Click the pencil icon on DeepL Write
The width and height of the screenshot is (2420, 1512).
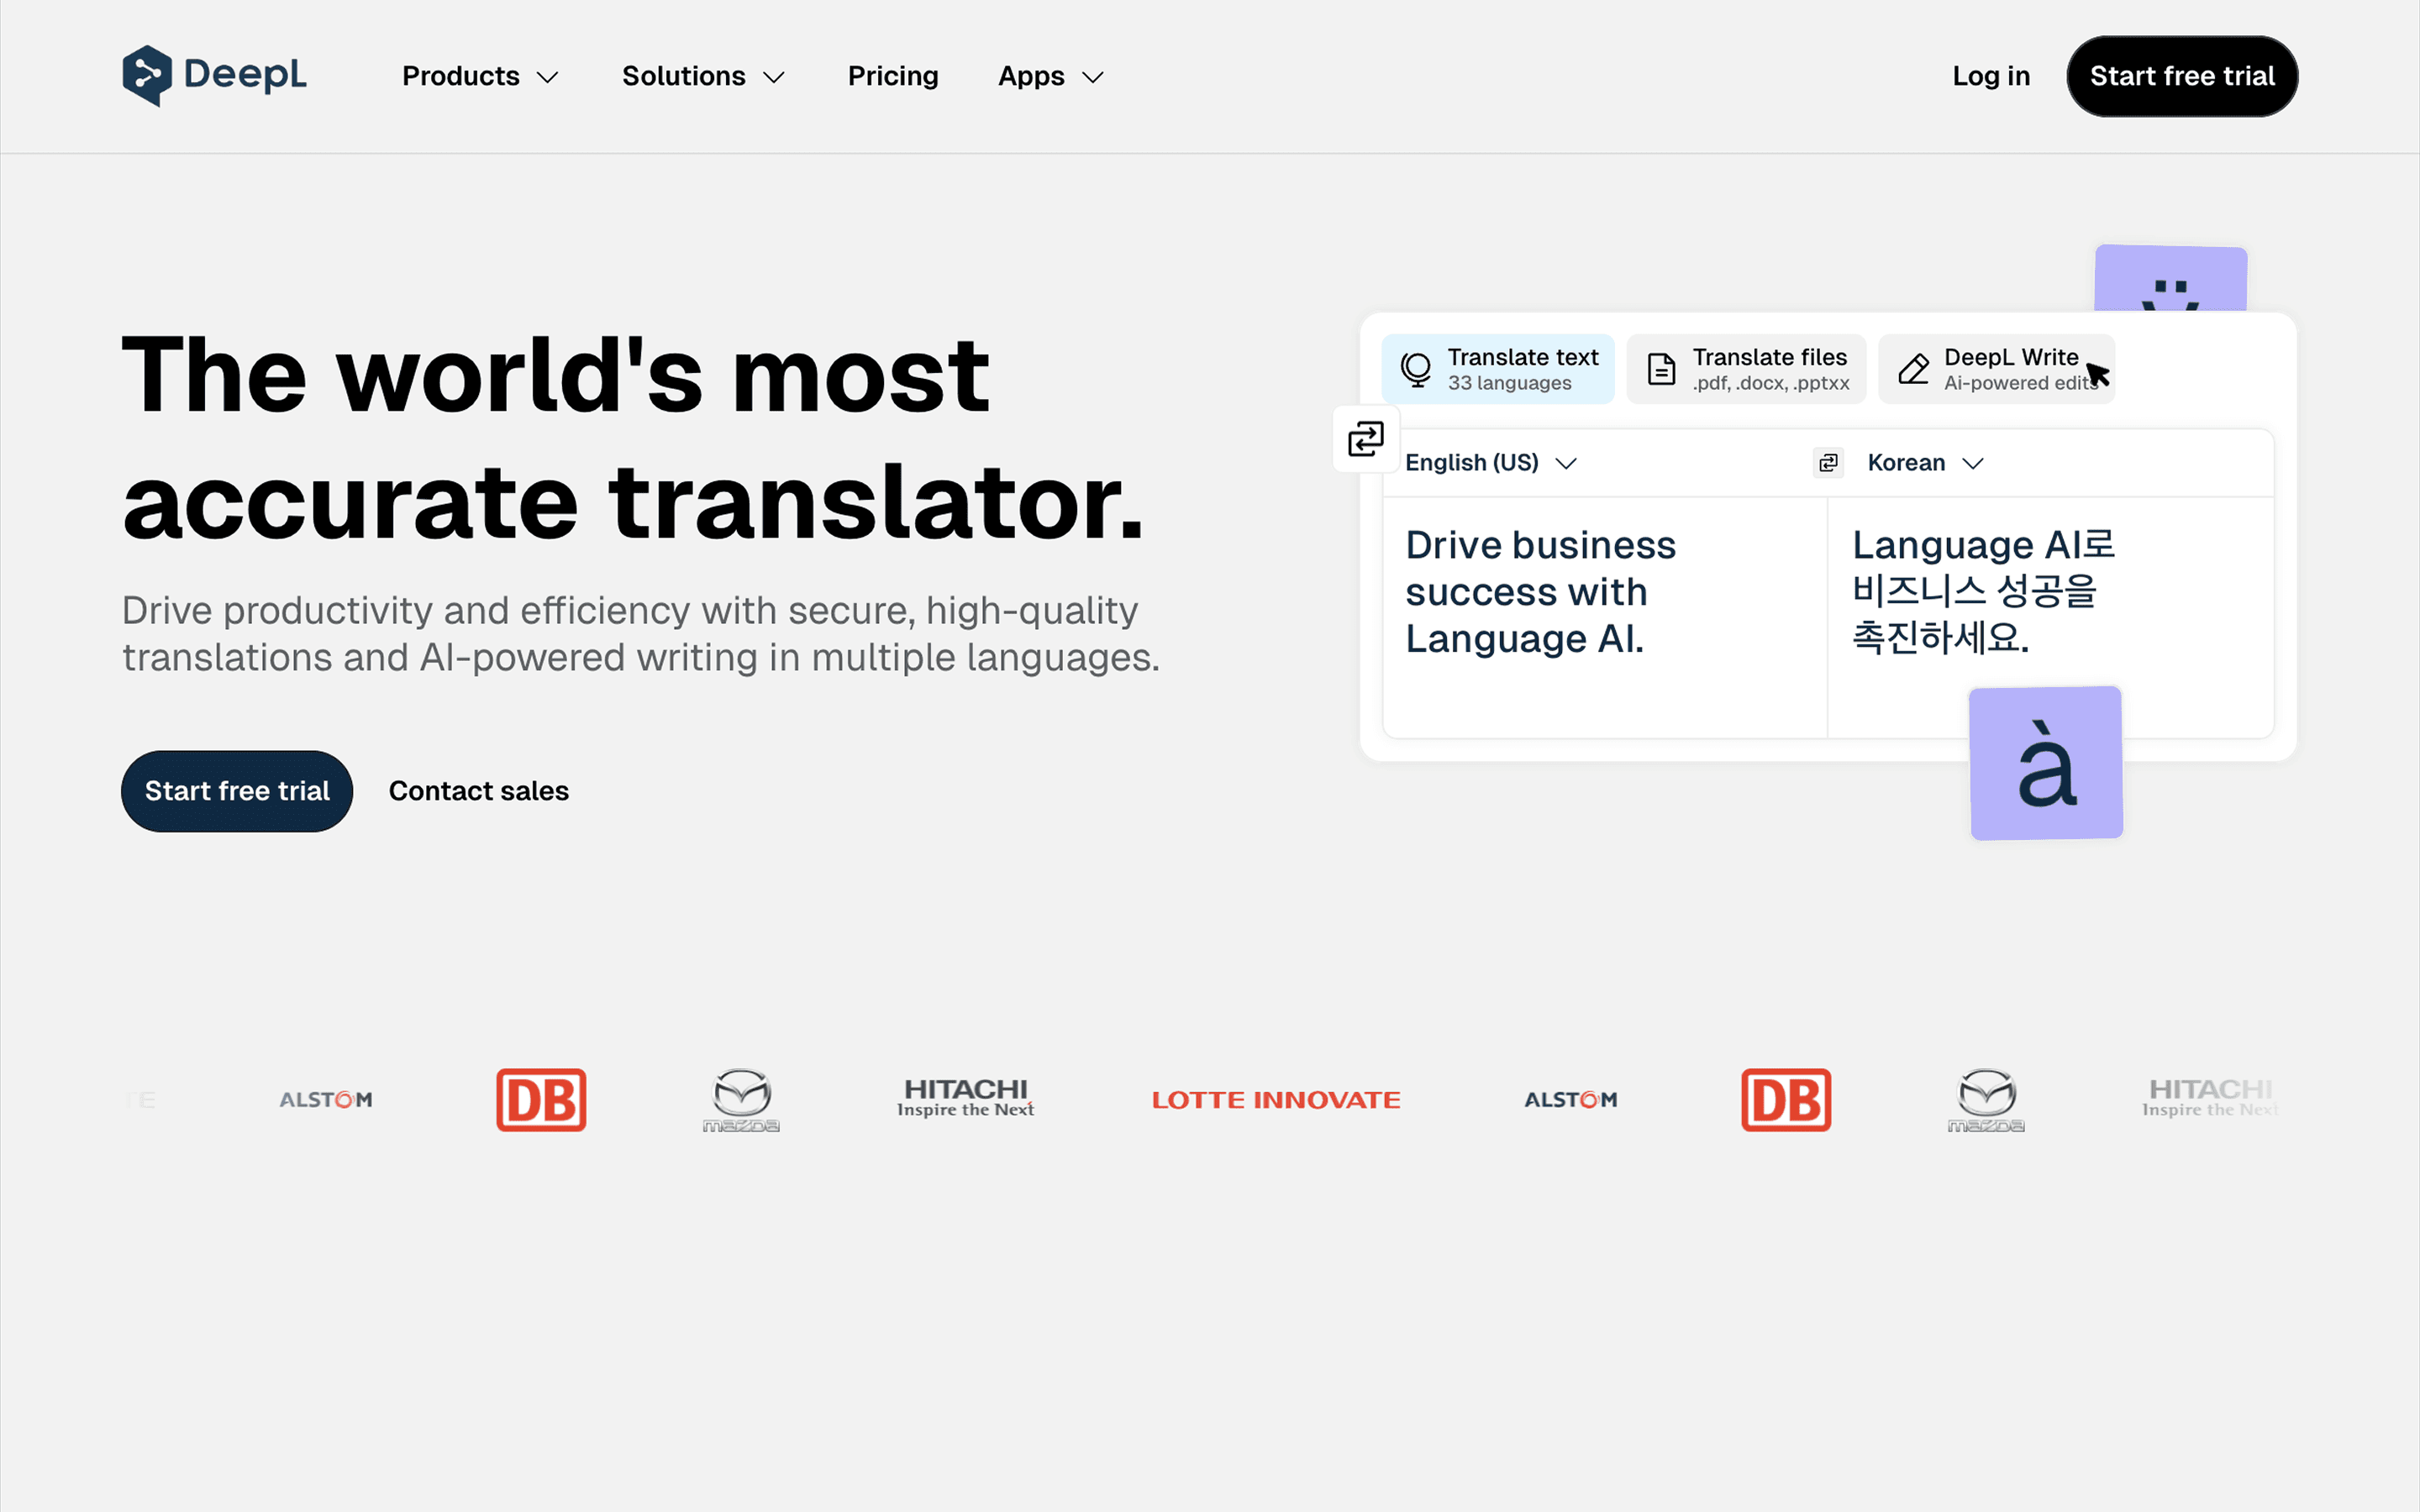click(1913, 369)
